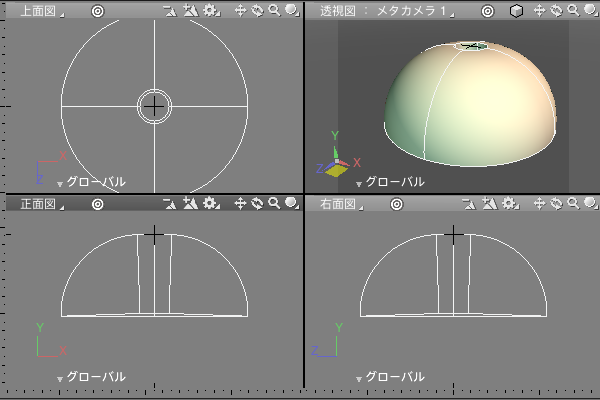Open the 上面図 view selector menu
The image size is (600, 400).
[x=41, y=11]
